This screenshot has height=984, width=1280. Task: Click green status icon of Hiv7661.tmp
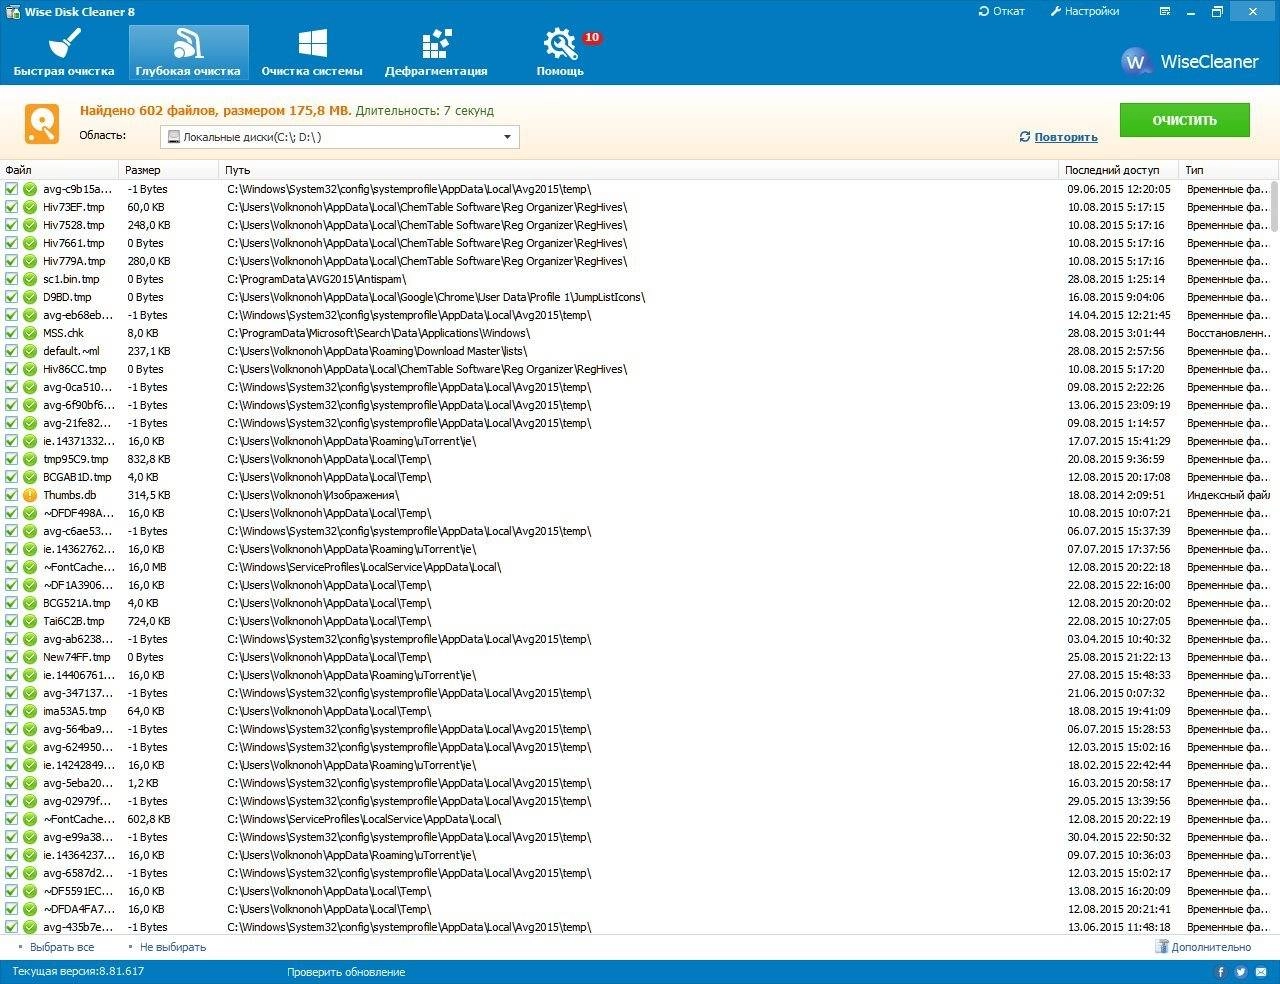30,243
